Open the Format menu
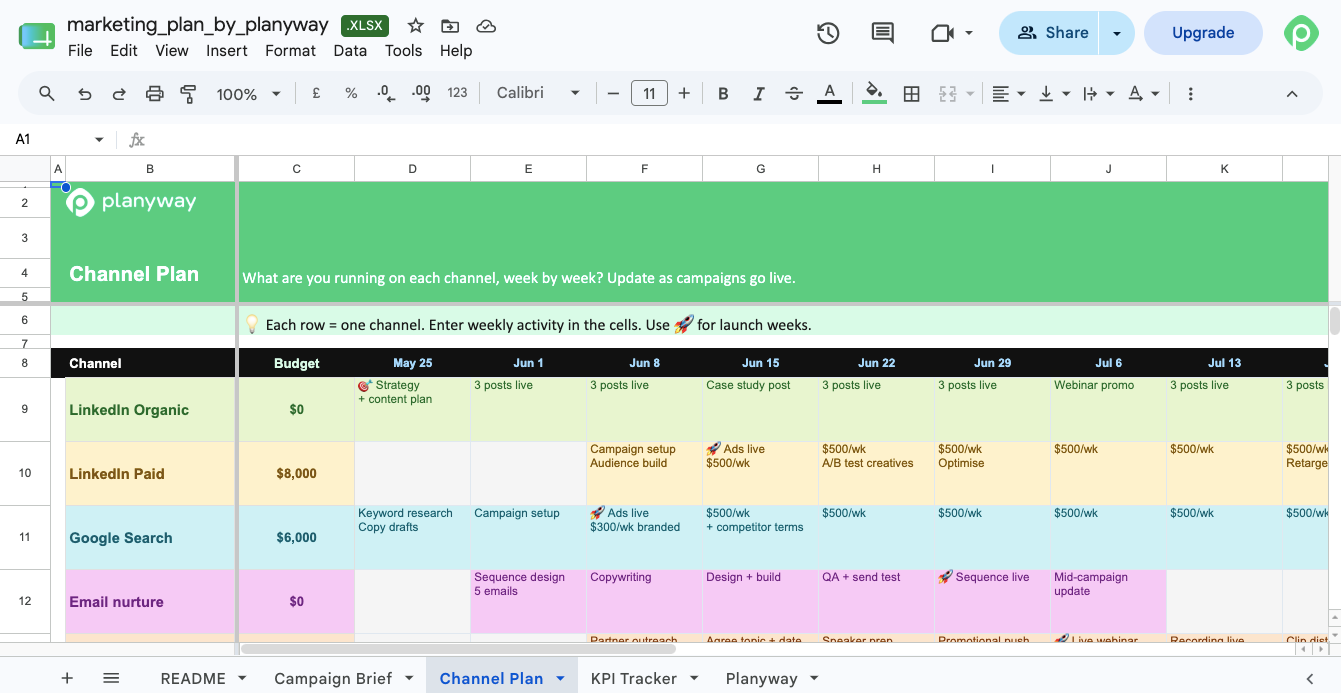 pos(290,50)
